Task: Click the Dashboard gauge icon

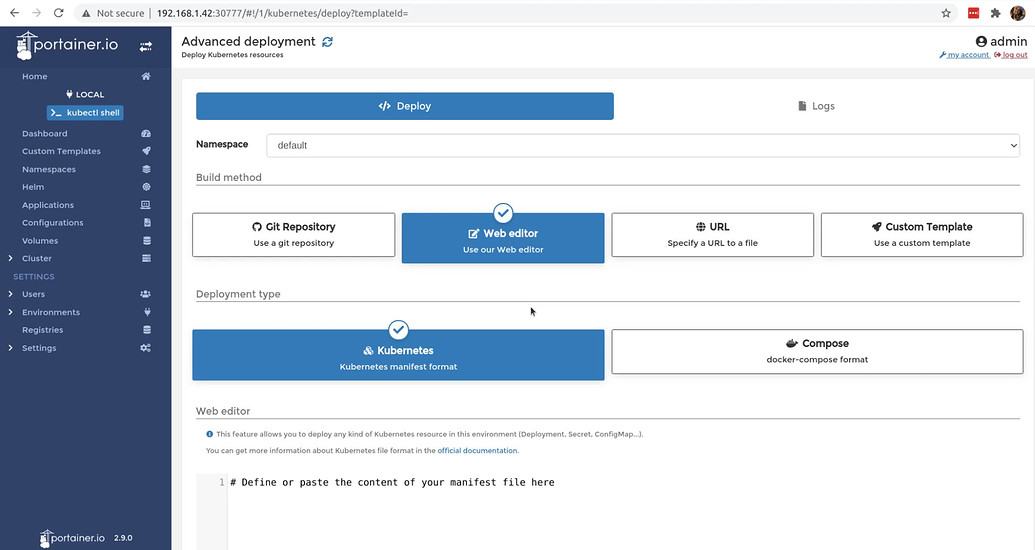Action: click(x=146, y=133)
